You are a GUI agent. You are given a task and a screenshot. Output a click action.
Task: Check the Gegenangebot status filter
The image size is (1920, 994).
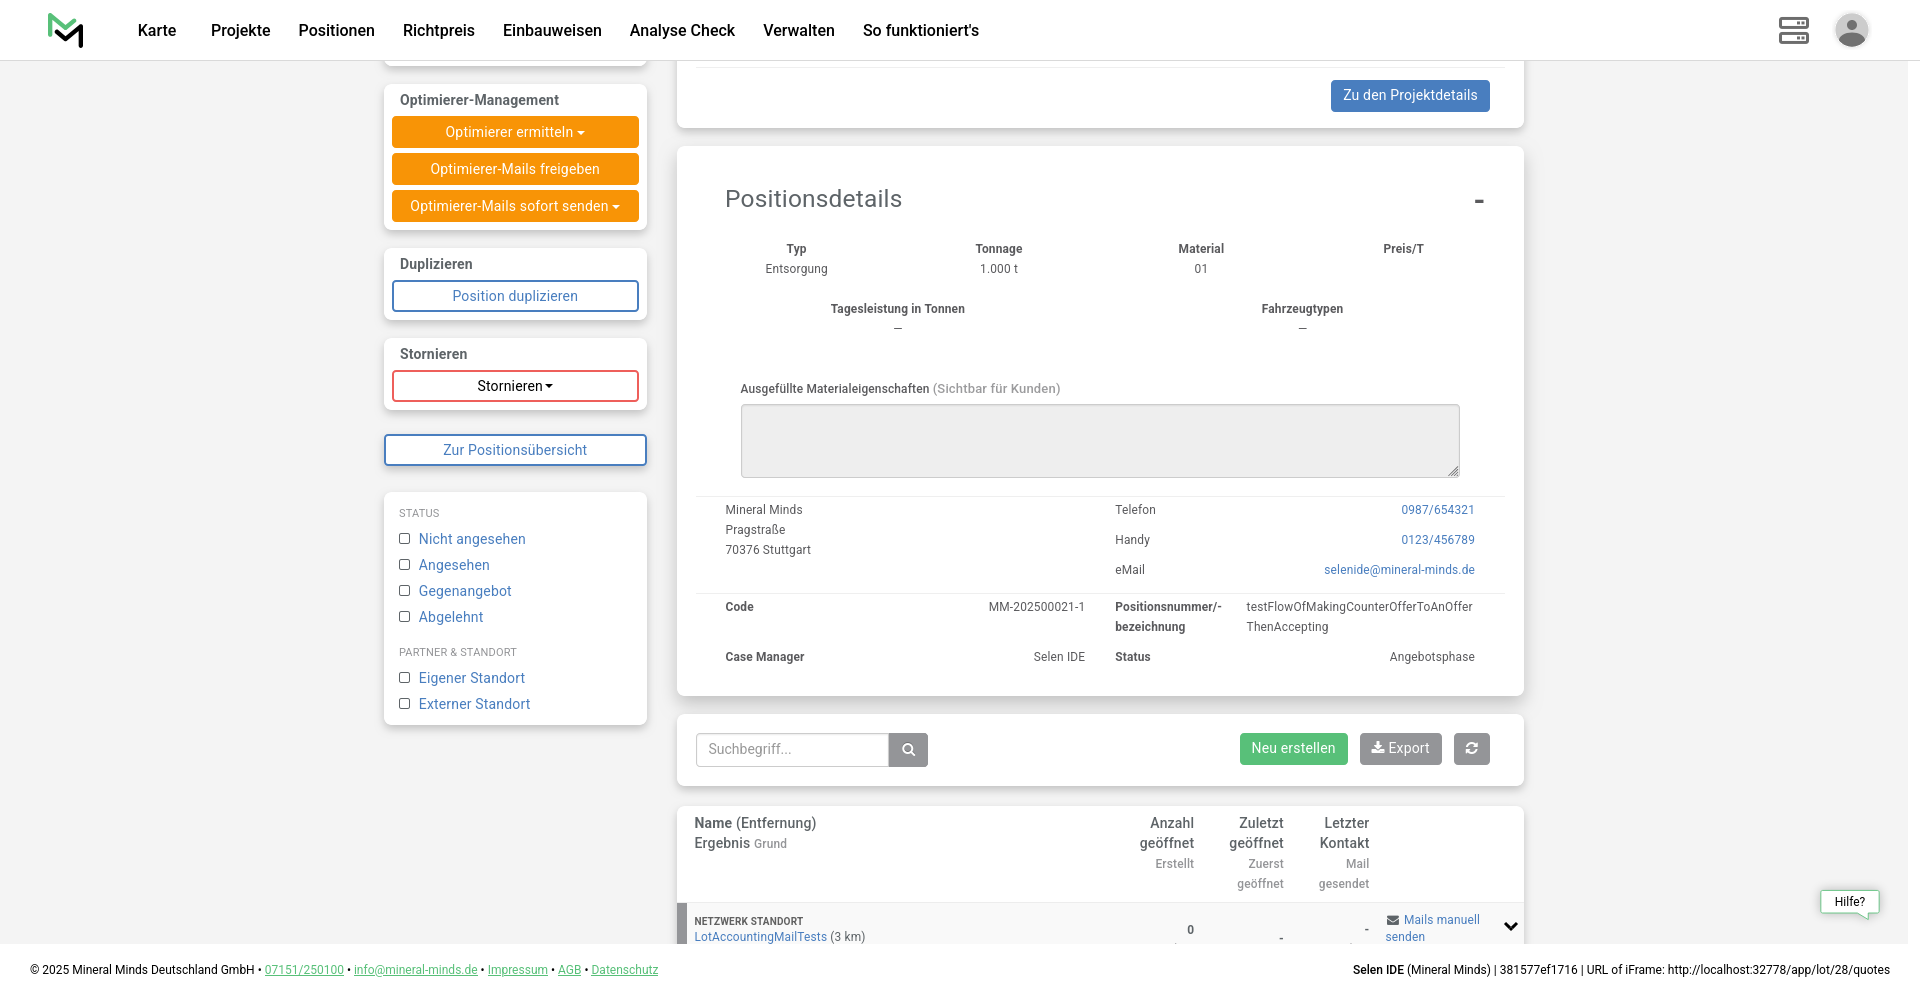[405, 591]
